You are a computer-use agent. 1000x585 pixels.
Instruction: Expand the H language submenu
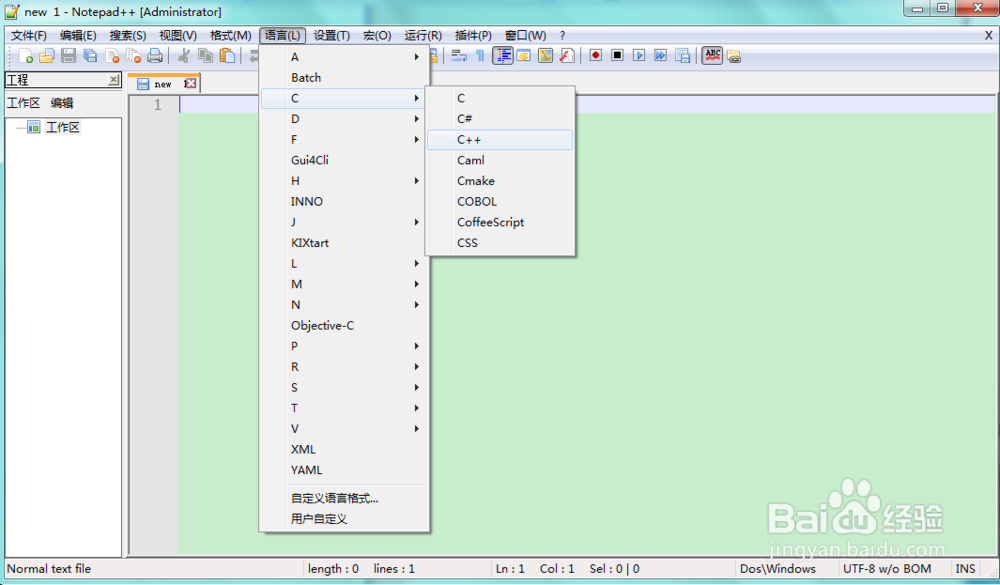click(344, 181)
